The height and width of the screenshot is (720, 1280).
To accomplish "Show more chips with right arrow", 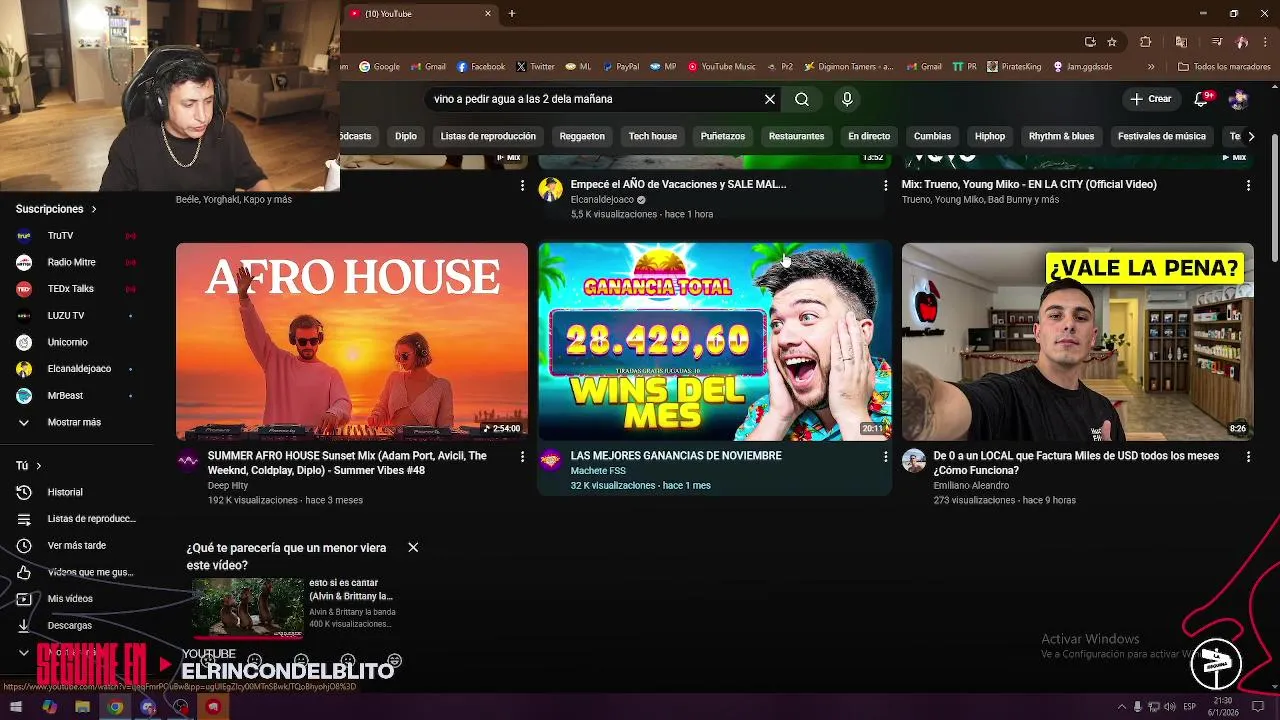I will (1250, 136).
